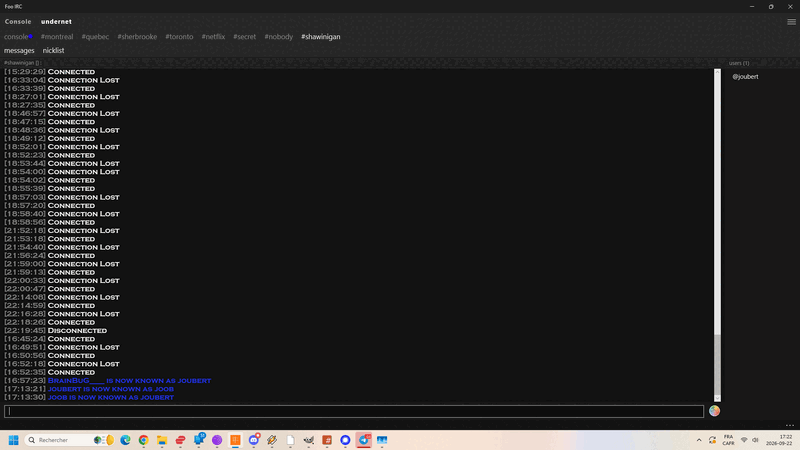800x450 pixels.
Task: Click the search highlight icon inside the search box
Action: 104,440
